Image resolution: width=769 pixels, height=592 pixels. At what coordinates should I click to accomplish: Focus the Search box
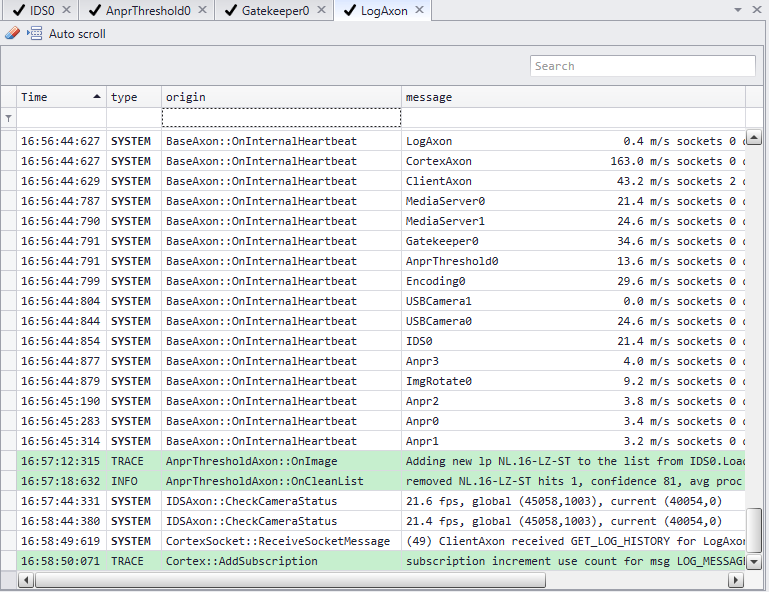(x=642, y=66)
